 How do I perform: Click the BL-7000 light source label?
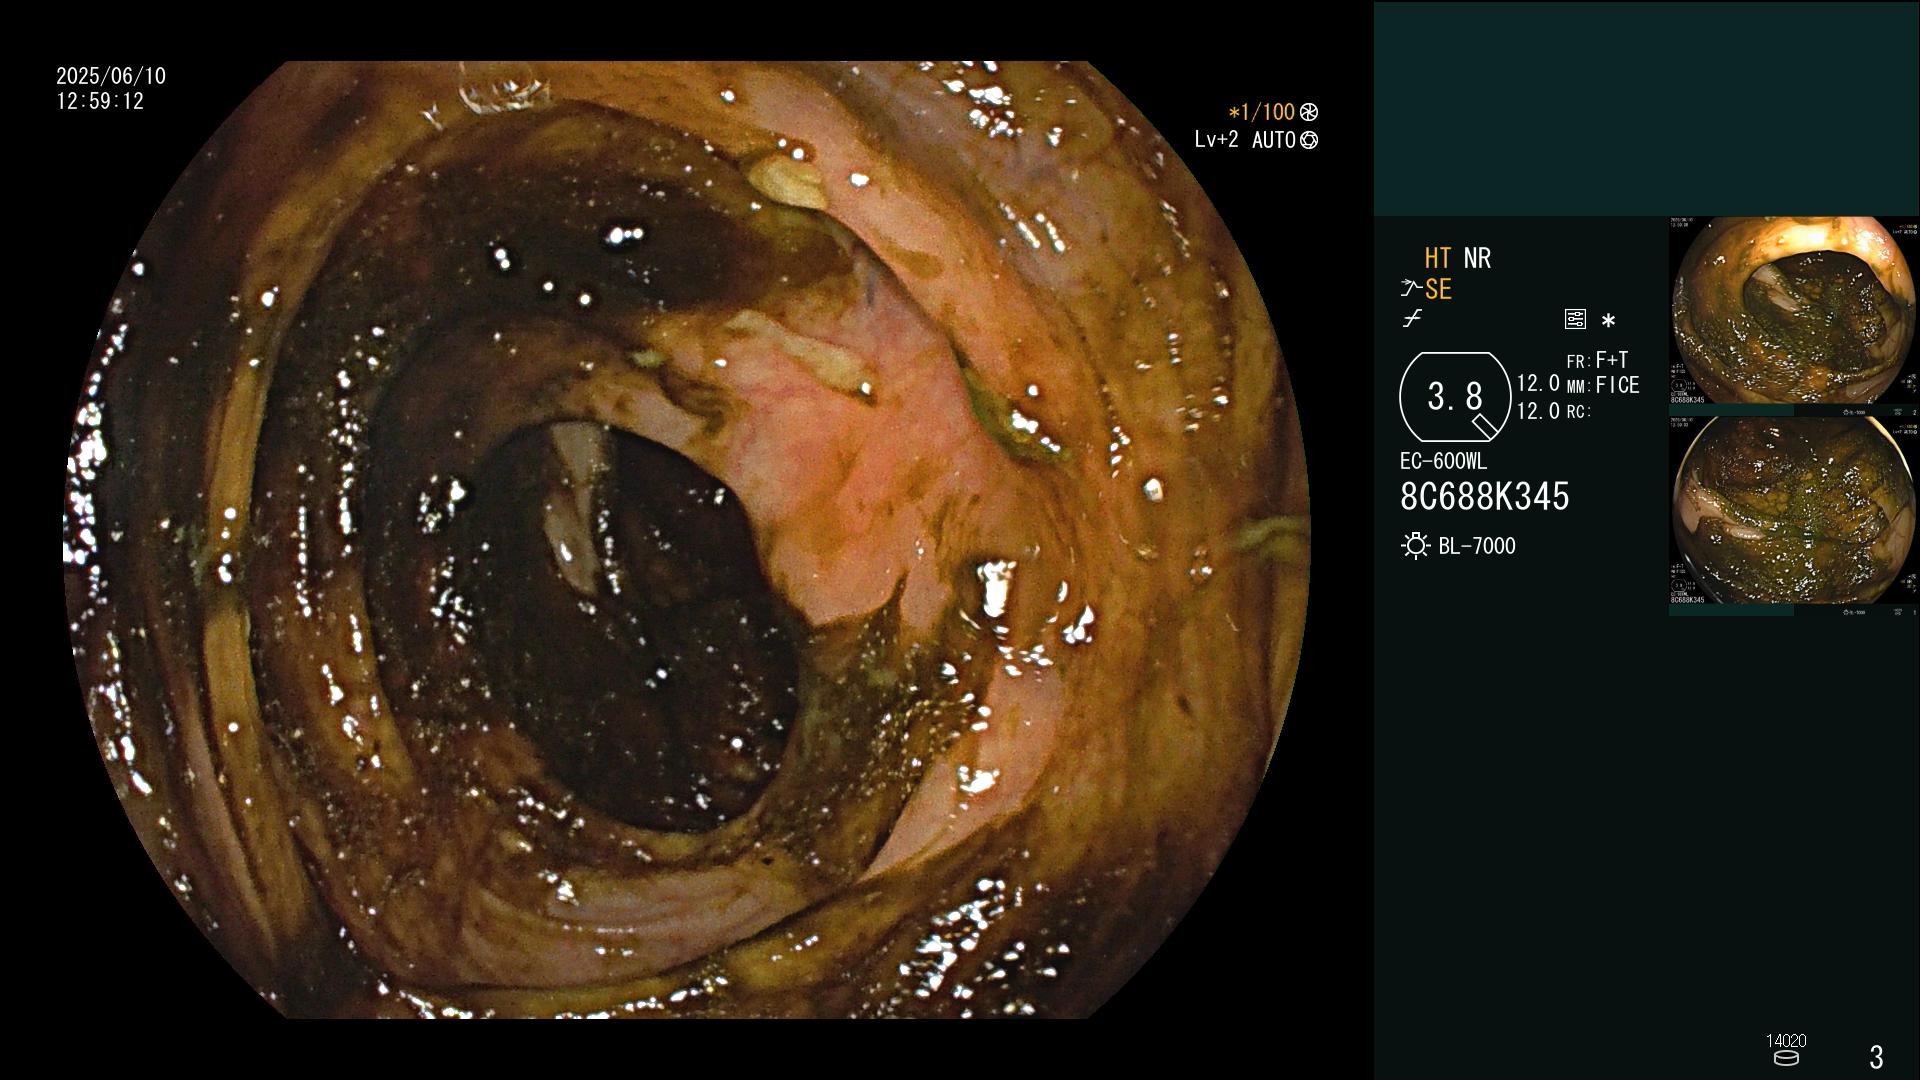[1477, 546]
